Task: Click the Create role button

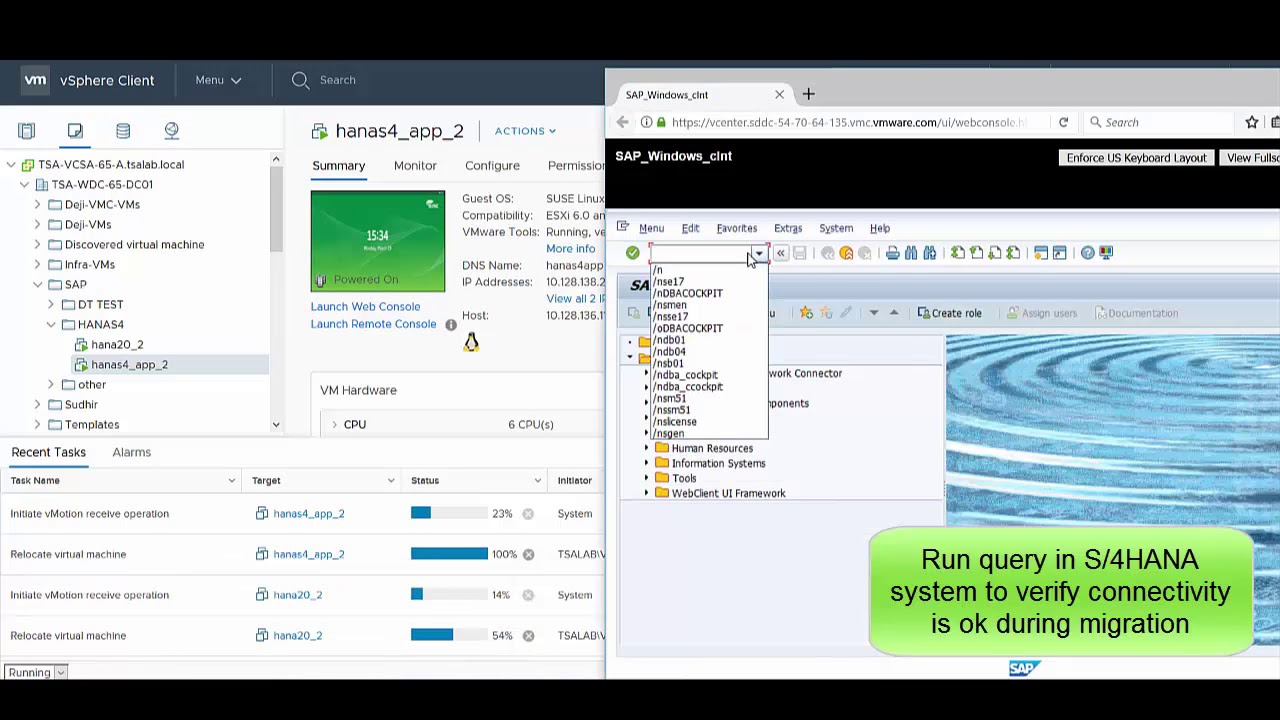Action: tap(949, 313)
